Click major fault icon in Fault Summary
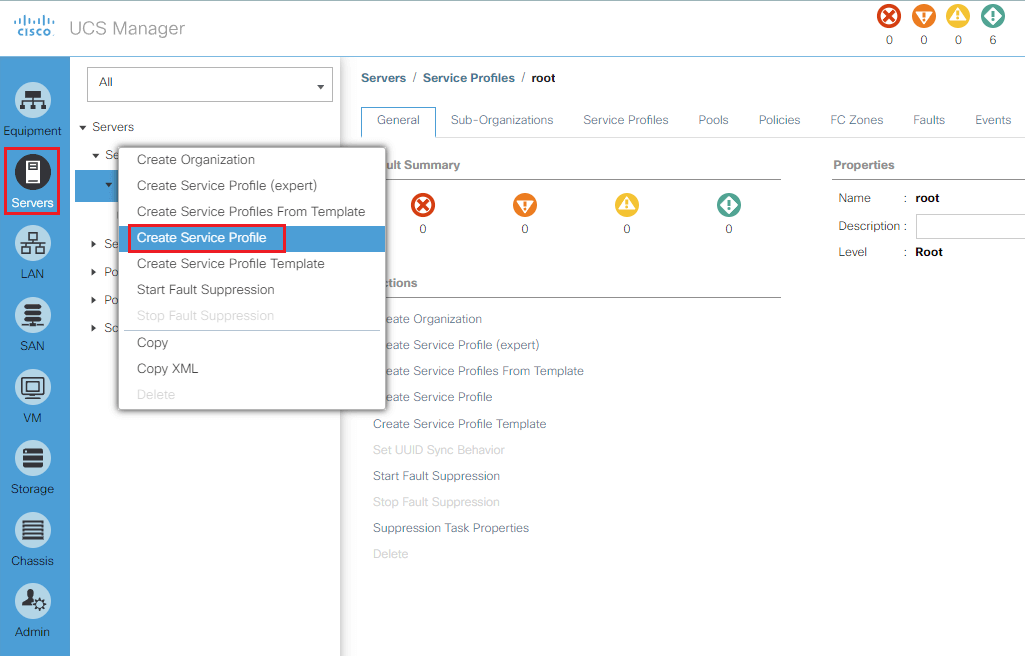 point(525,205)
